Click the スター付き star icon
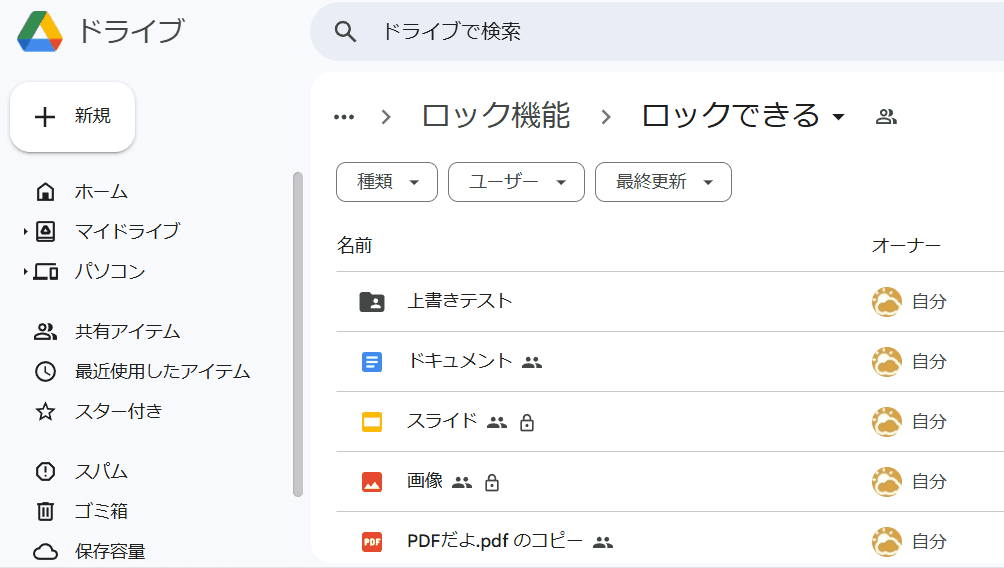 coord(45,411)
